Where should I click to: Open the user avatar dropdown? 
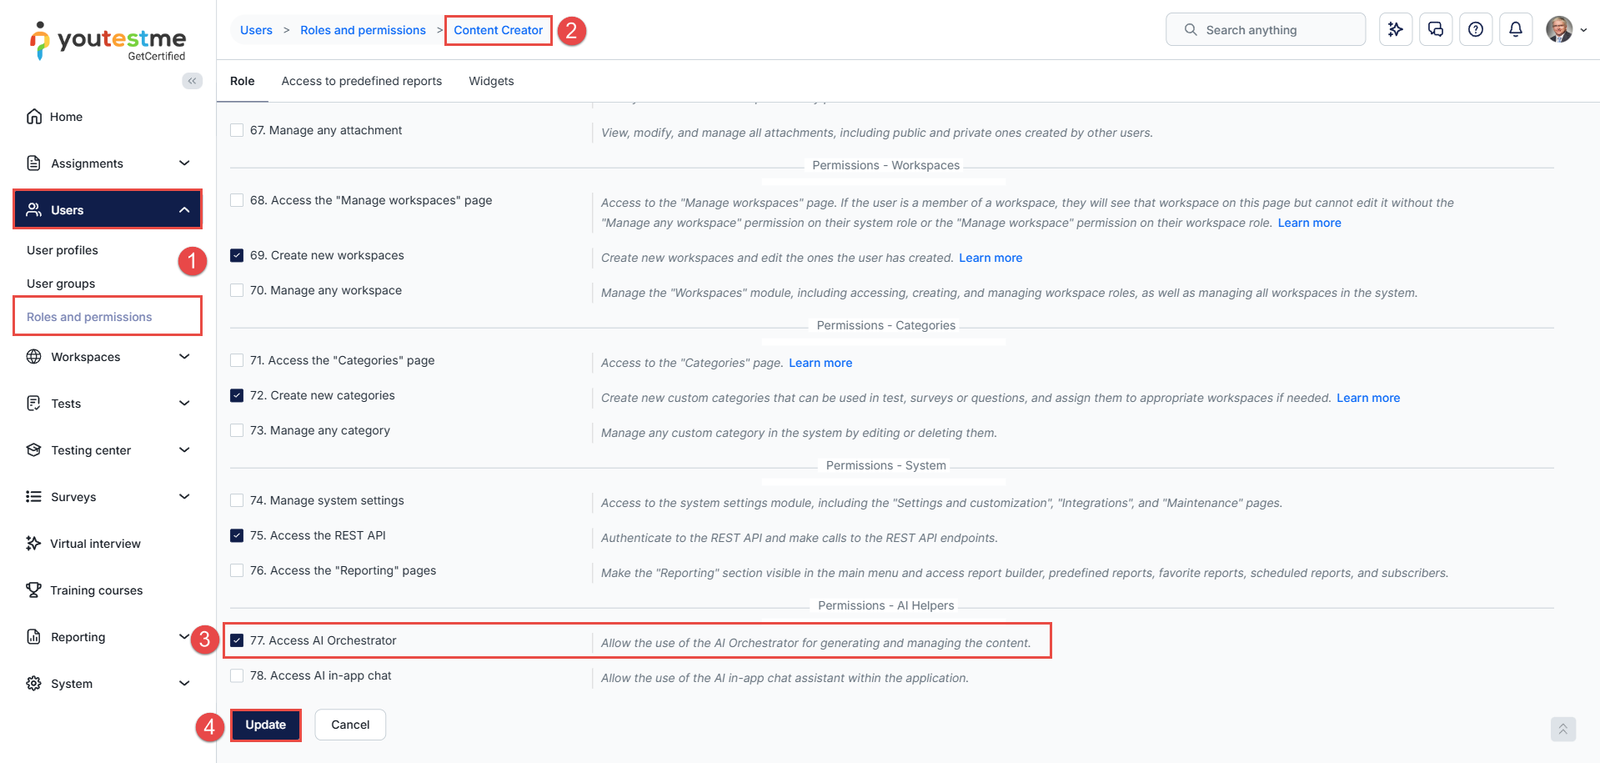point(1565,30)
